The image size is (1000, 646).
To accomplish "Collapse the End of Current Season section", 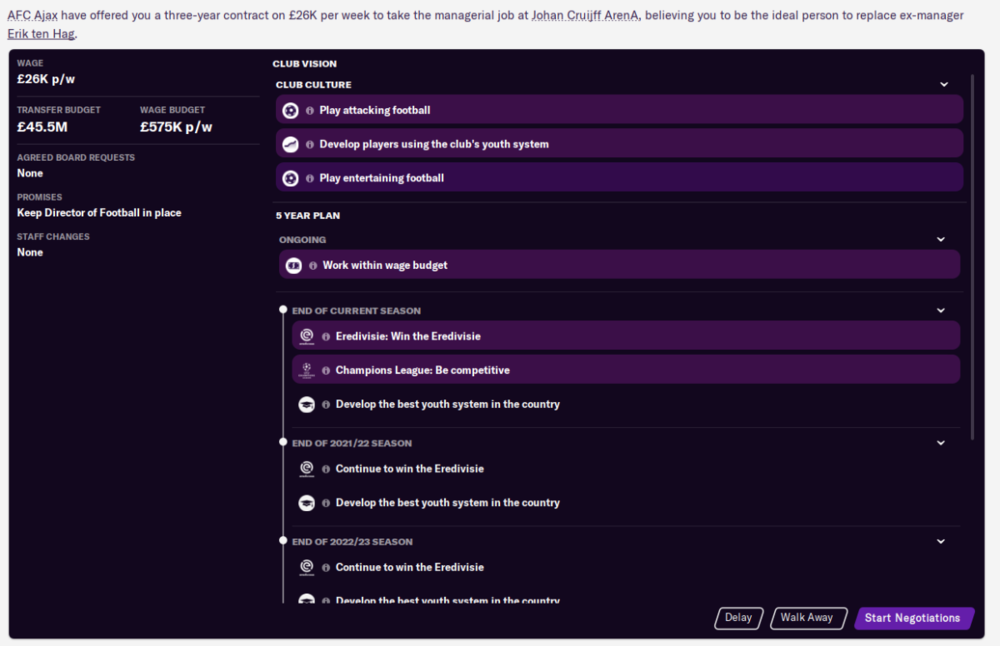I will pos(941,311).
